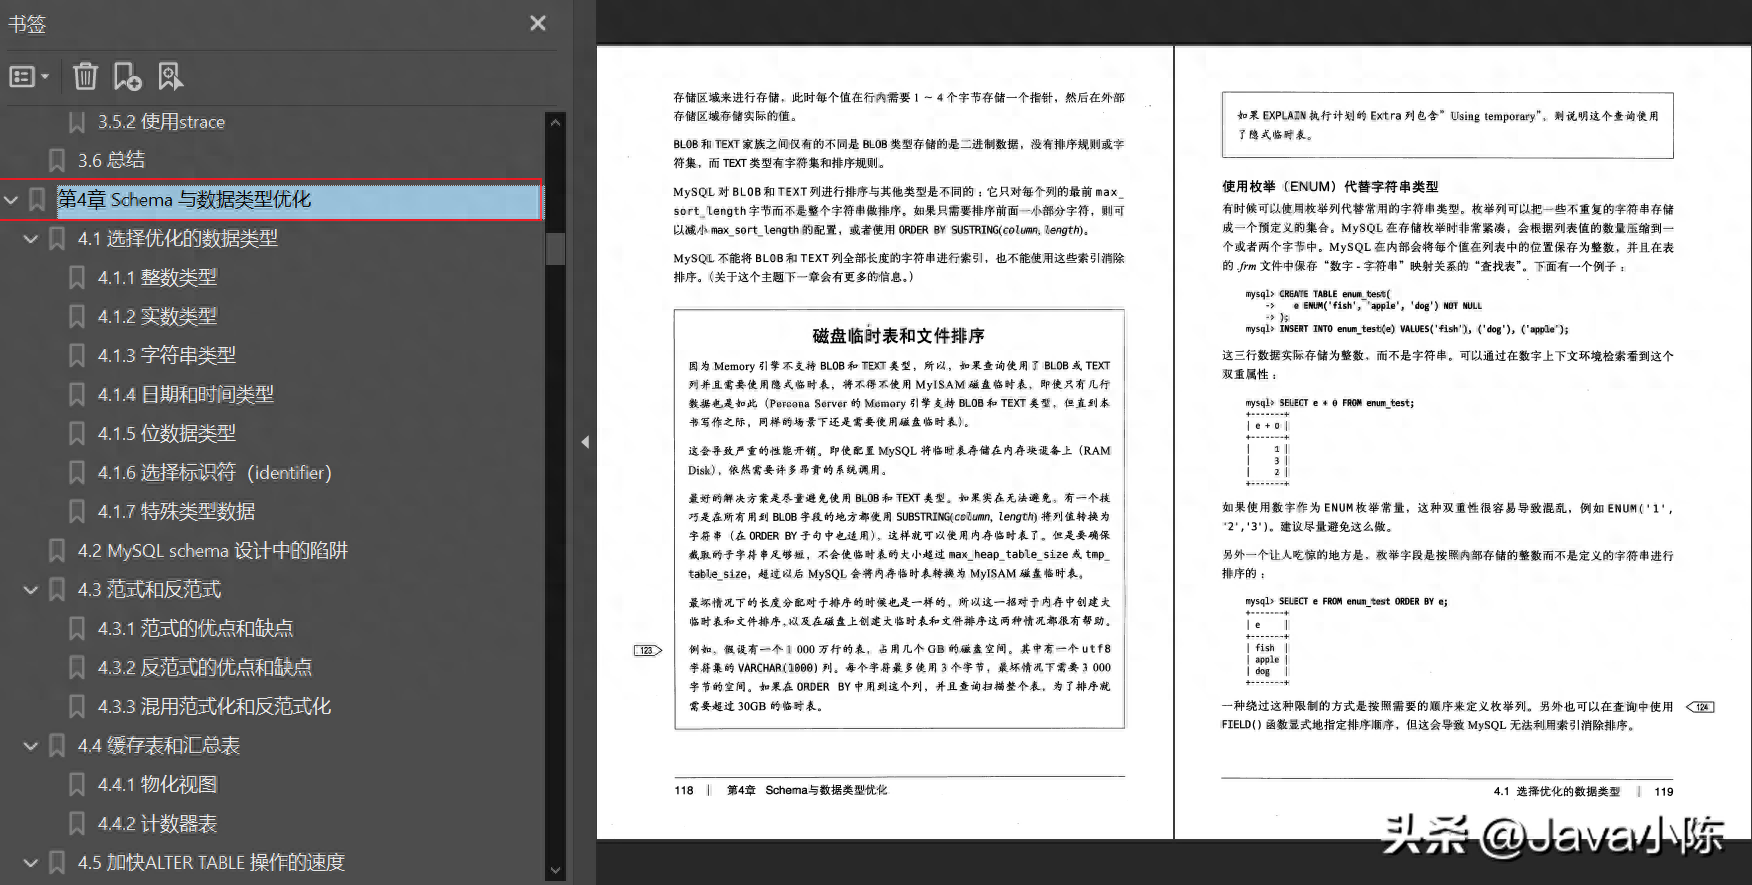Open bookmark 3.5.2 使用strace
The image size is (1752, 885).
tap(161, 122)
